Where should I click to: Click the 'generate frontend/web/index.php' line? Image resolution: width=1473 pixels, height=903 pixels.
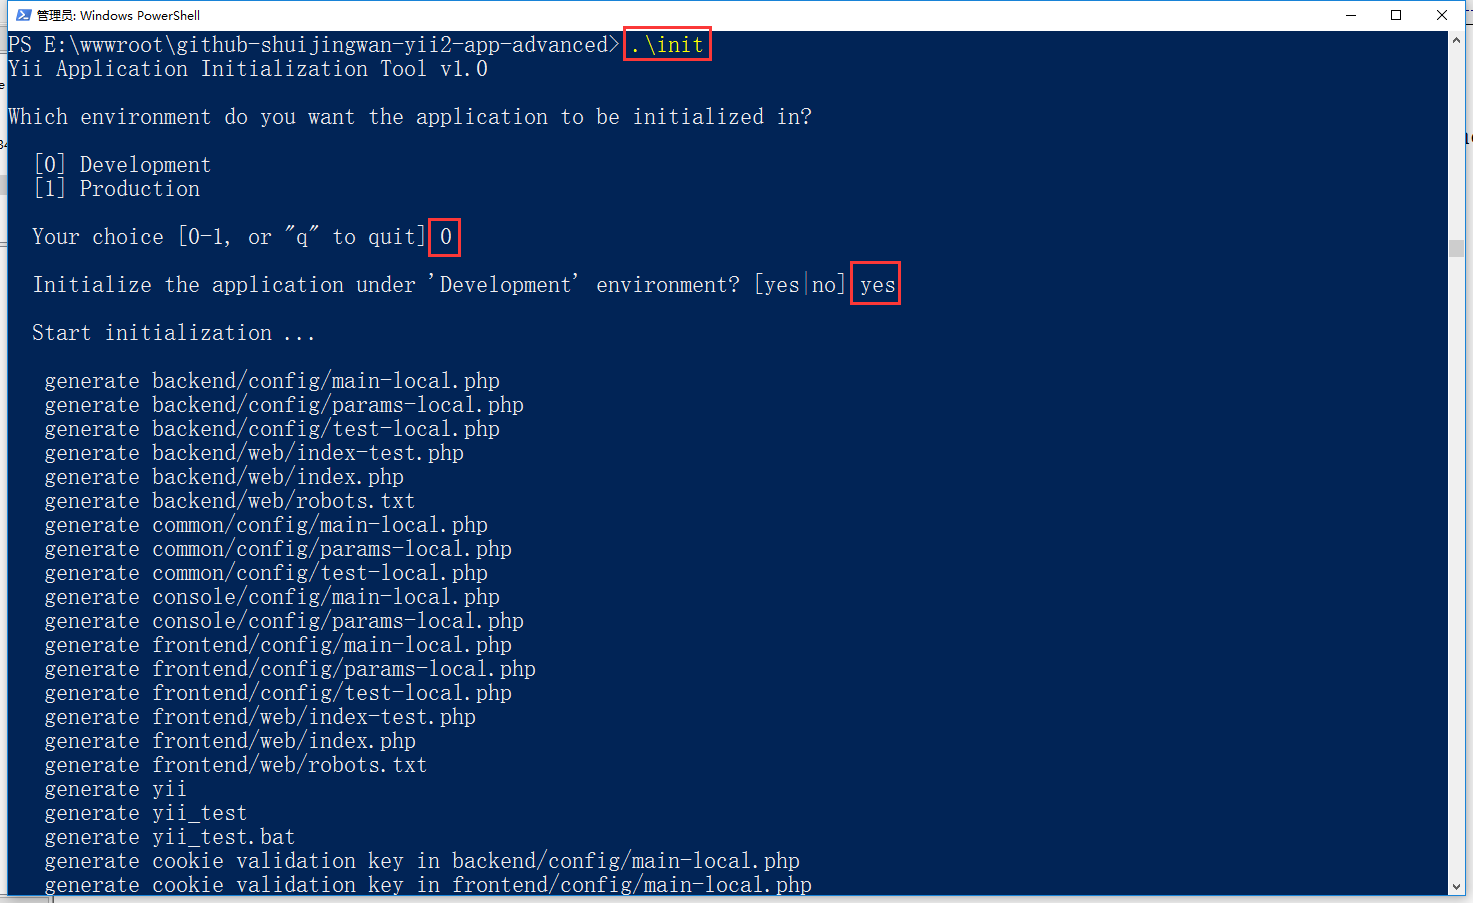230,741
